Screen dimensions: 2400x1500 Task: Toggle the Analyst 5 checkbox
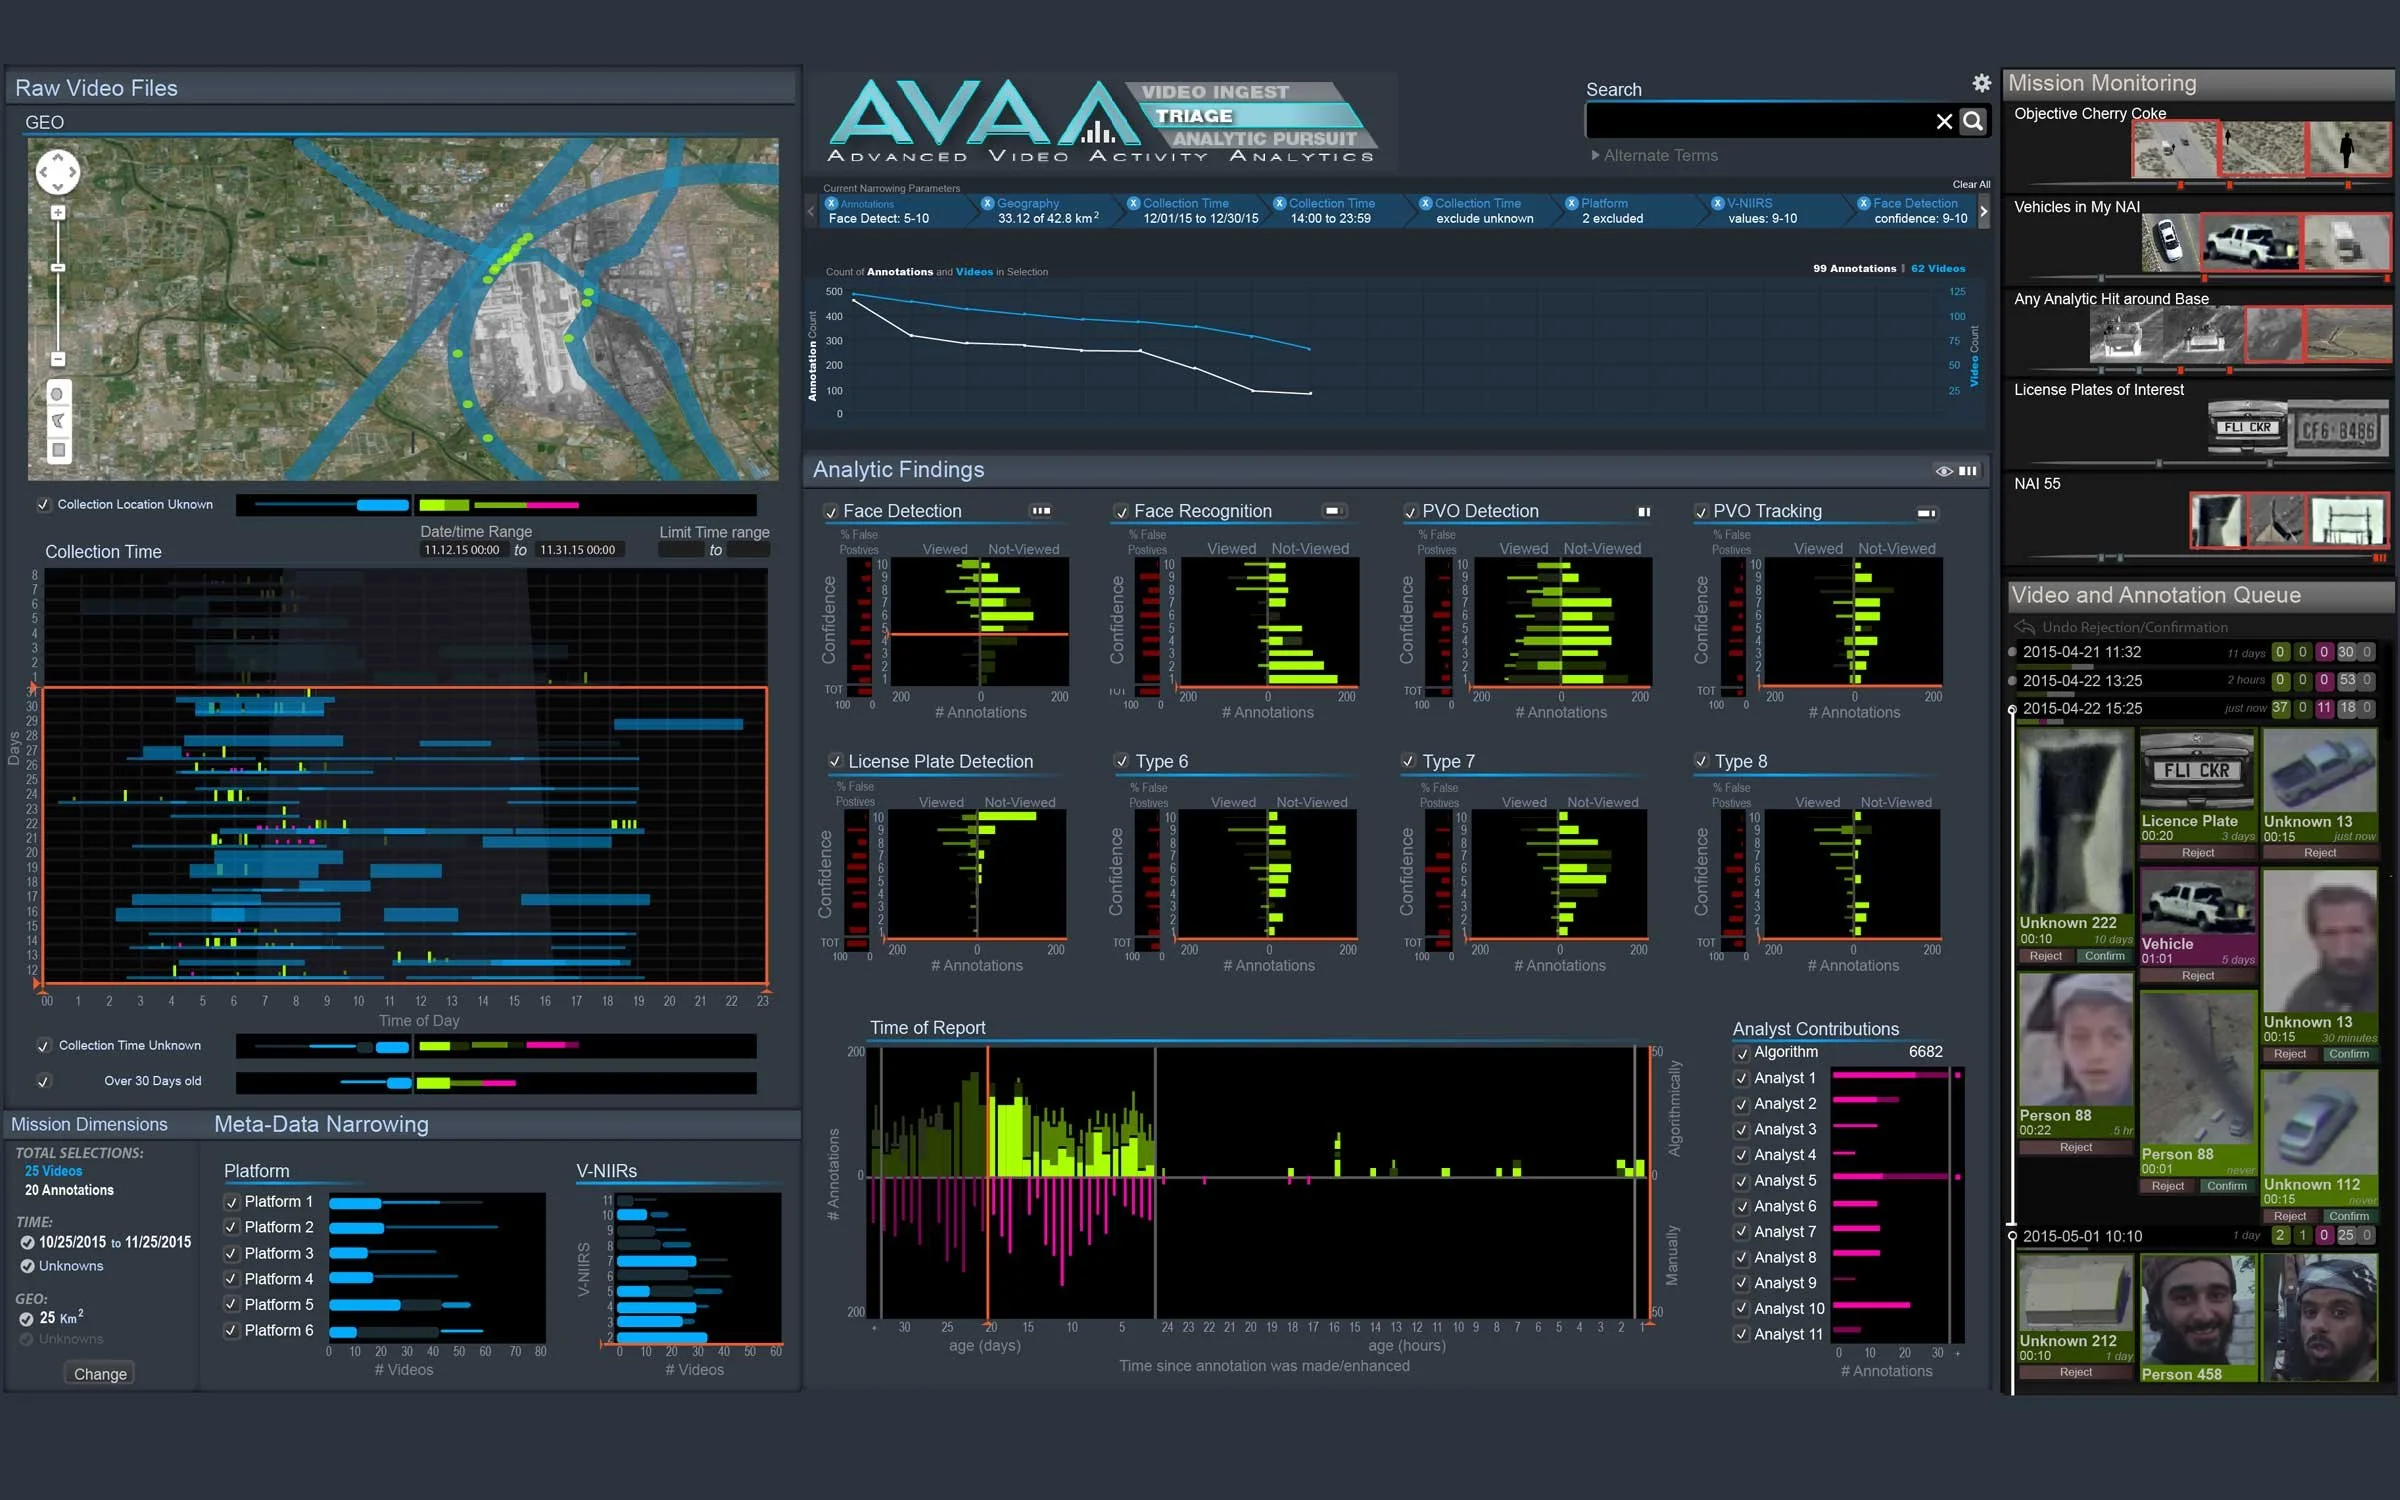[1742, 1181]
